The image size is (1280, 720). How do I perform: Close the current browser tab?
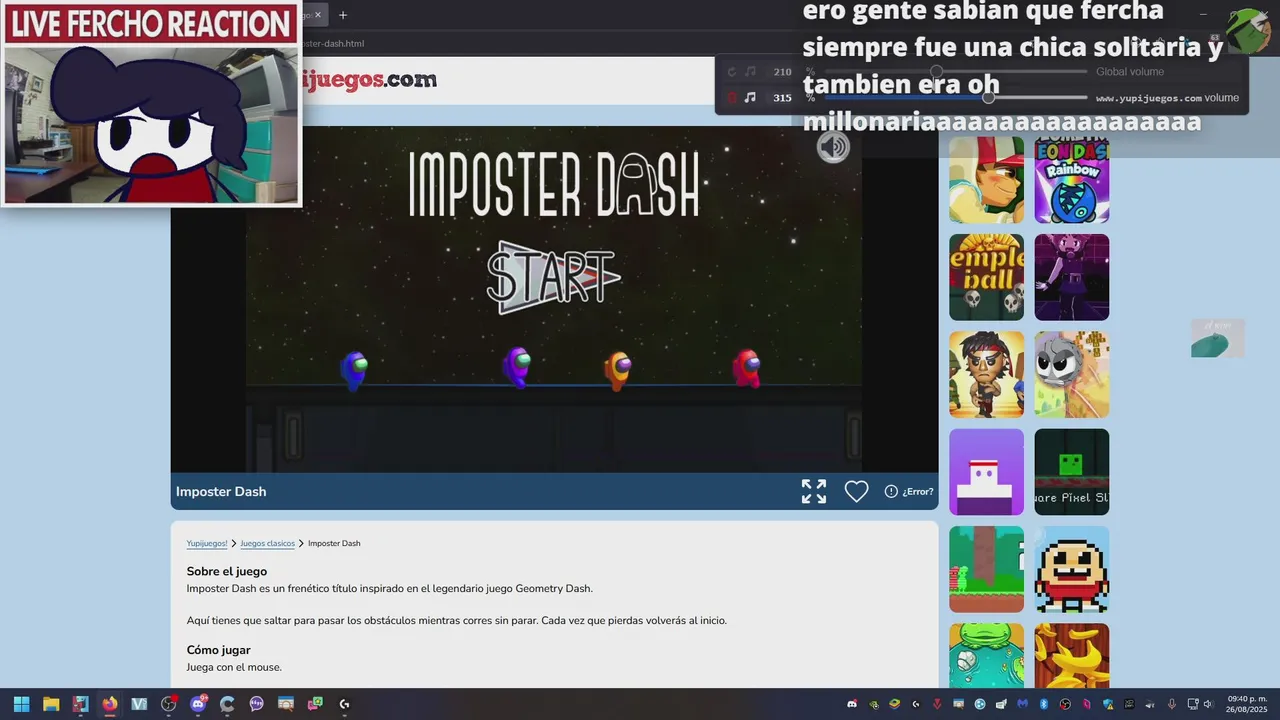click(318, 15)
